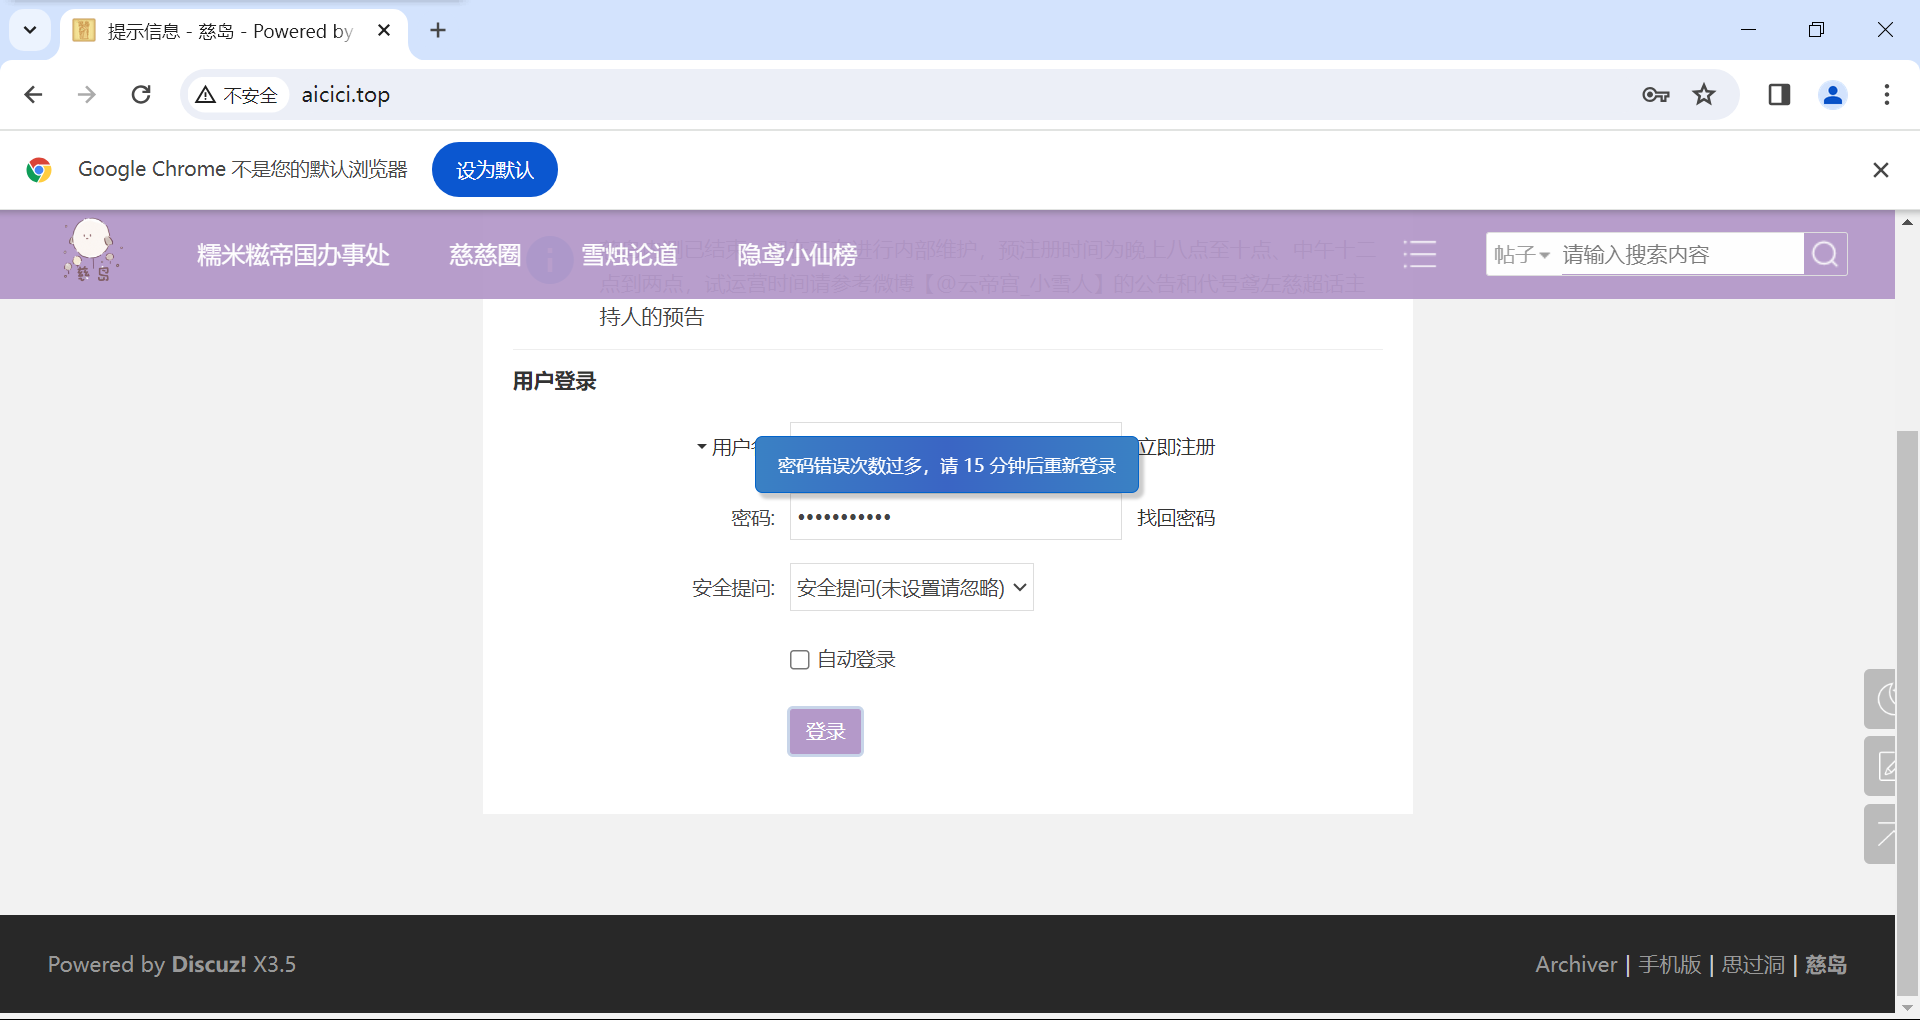This screenshot has width=1920, height=1020.
Task: Open 糯米糍帝国办事处 navigation item
Action: click(x=293, y=255)
